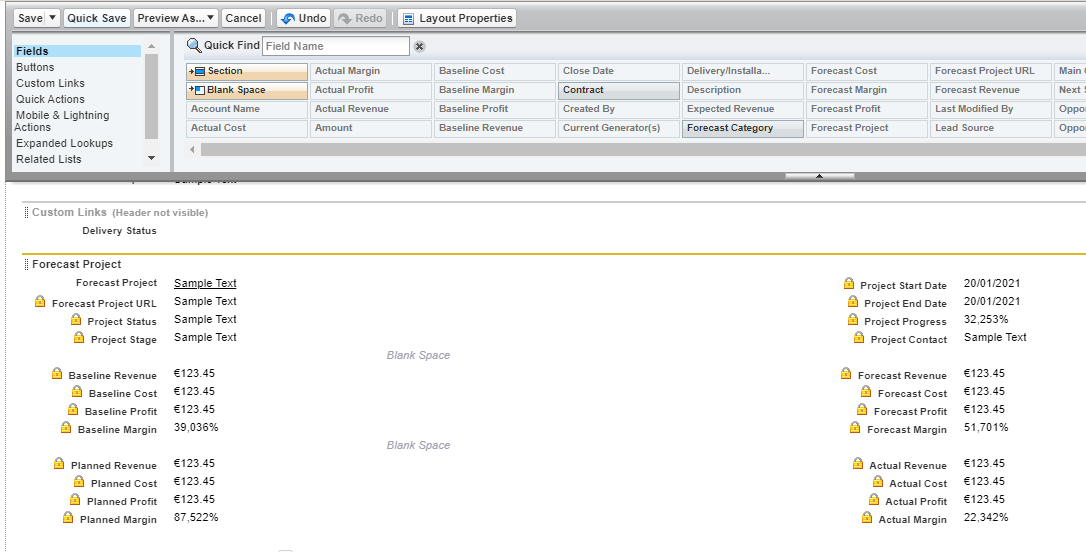Click the lock icon beside Planned Profit
Image resolution: width=1086 pixels, height=552 pixels.
pos(75,499)
